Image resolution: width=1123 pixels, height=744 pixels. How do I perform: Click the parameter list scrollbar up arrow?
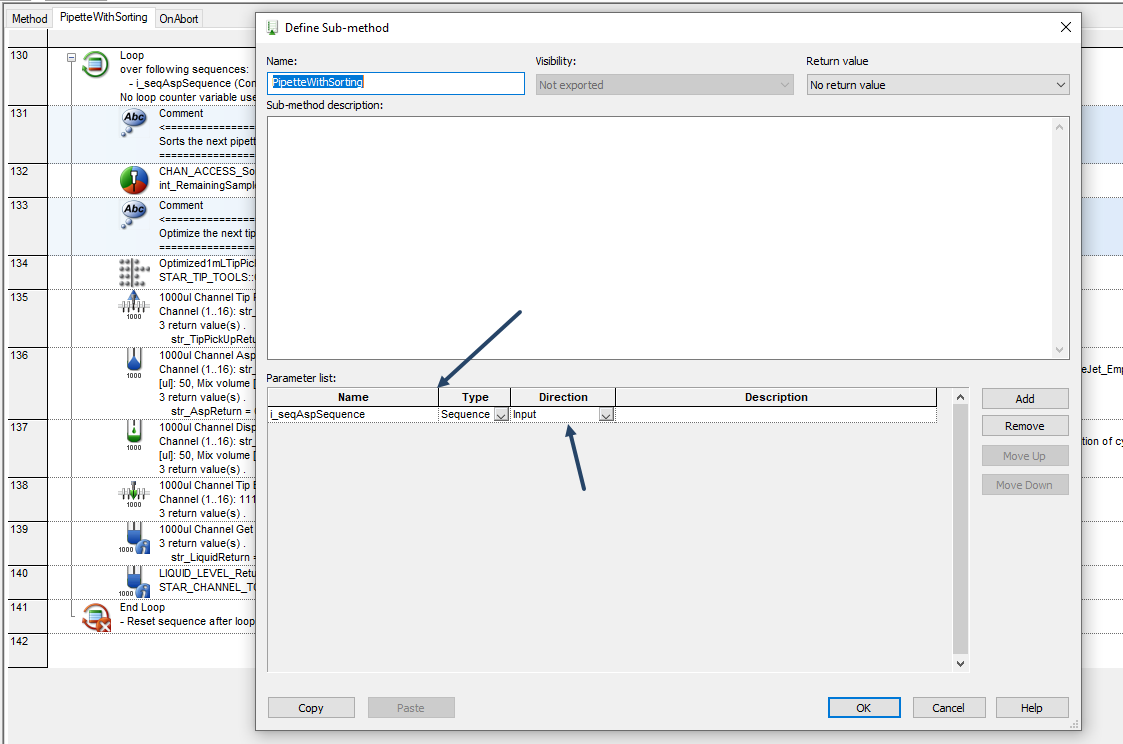coord(960,397)
